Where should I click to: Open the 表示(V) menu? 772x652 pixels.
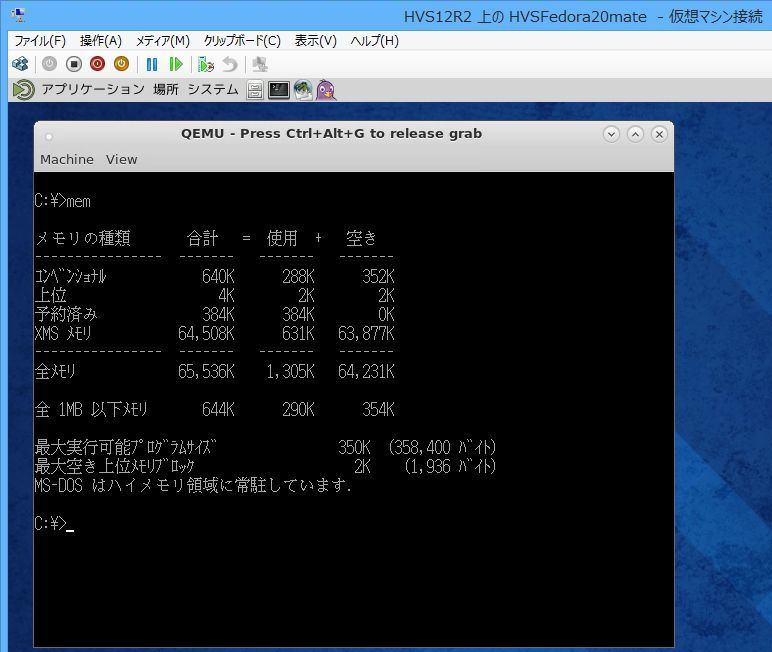[316, 41]
